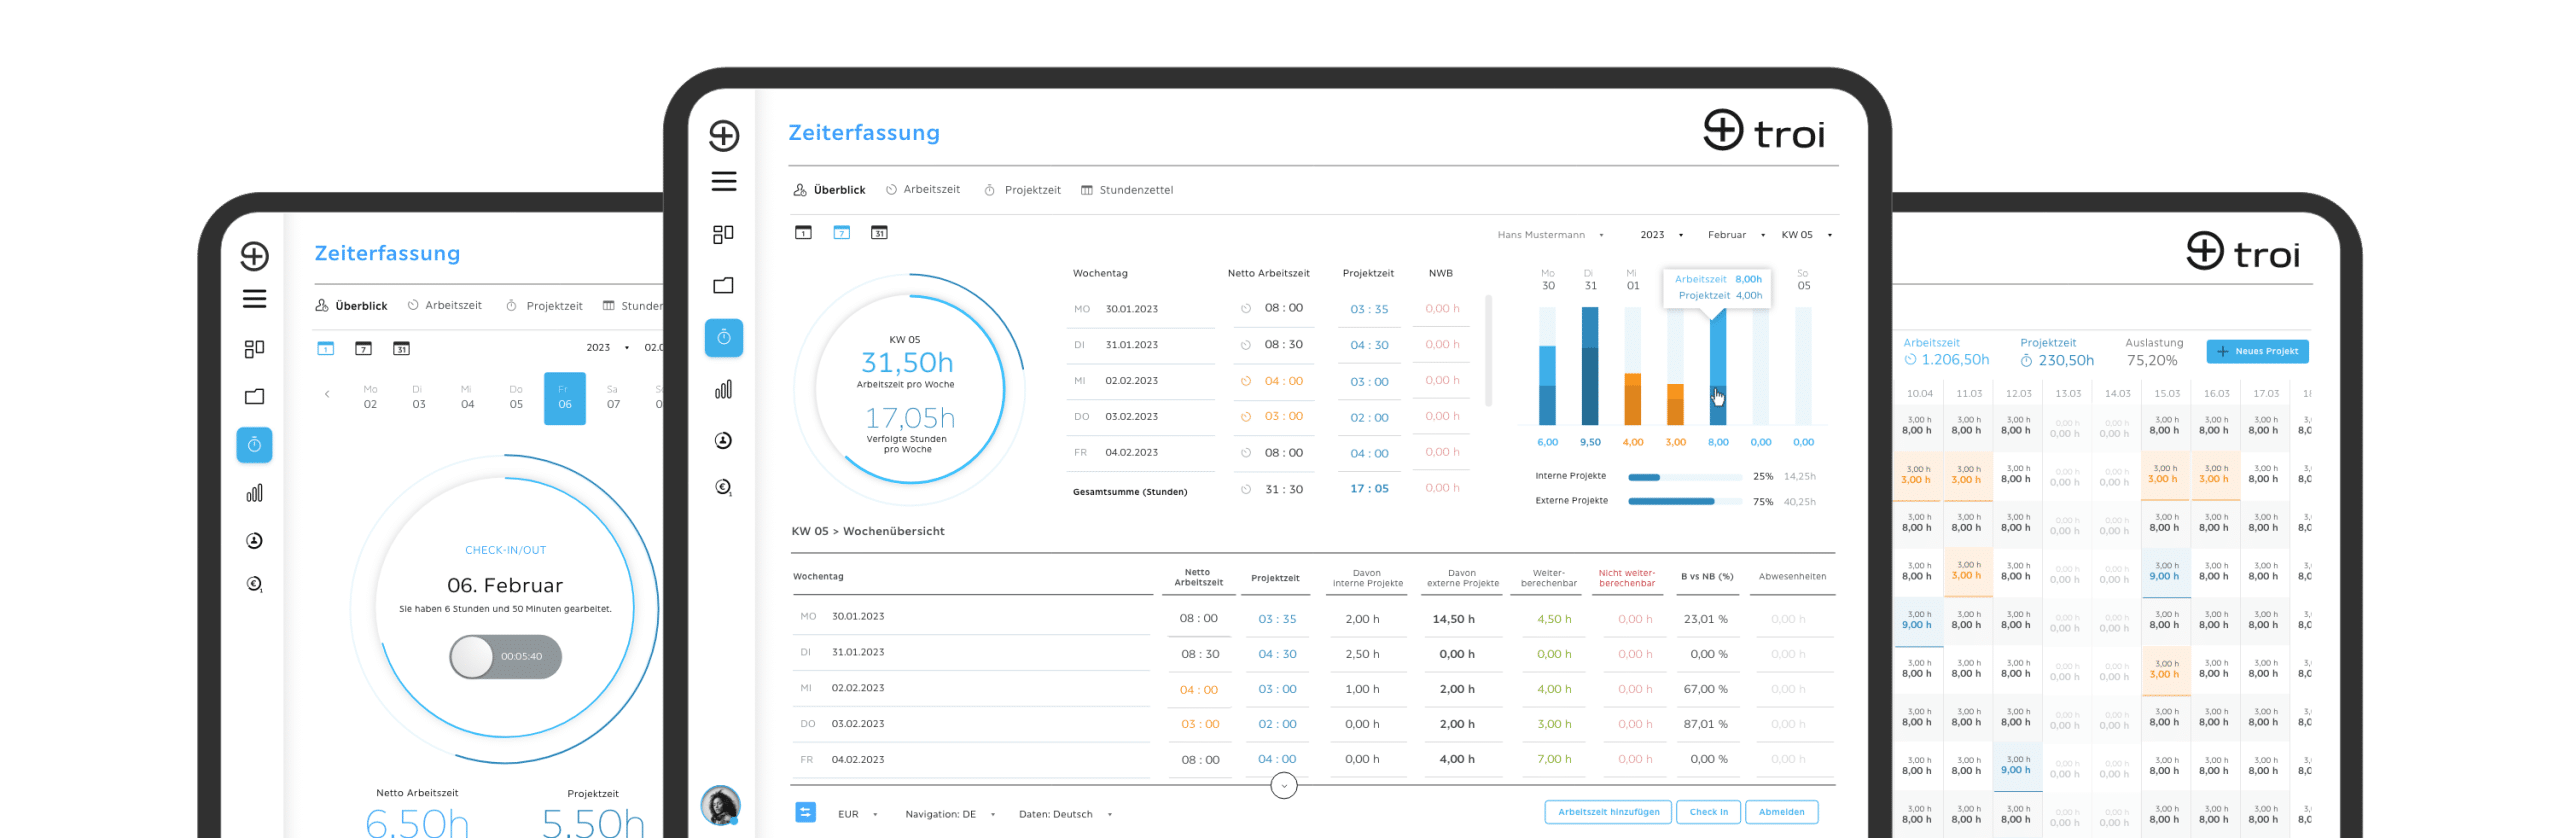Open the projects folder icon in center sidebar

tap(723, 285)
